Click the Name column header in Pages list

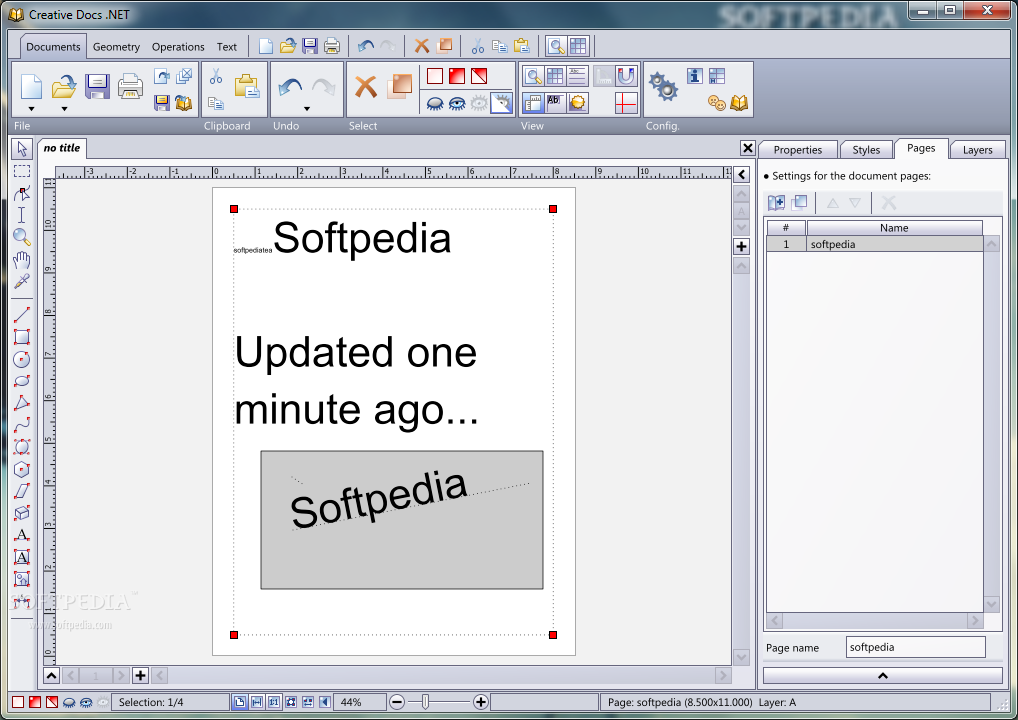pyautogui.click(x=894, y=228)
